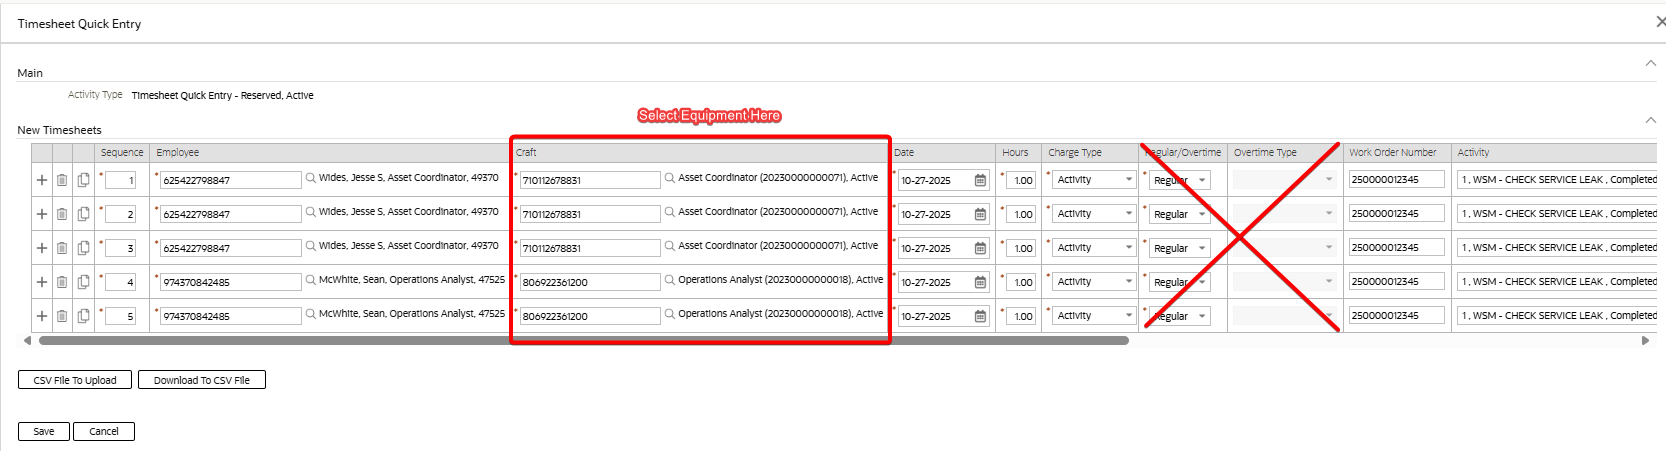Collapse the Main section
The width and height of the screenshot is (1666, 451).
point(1650,63)
